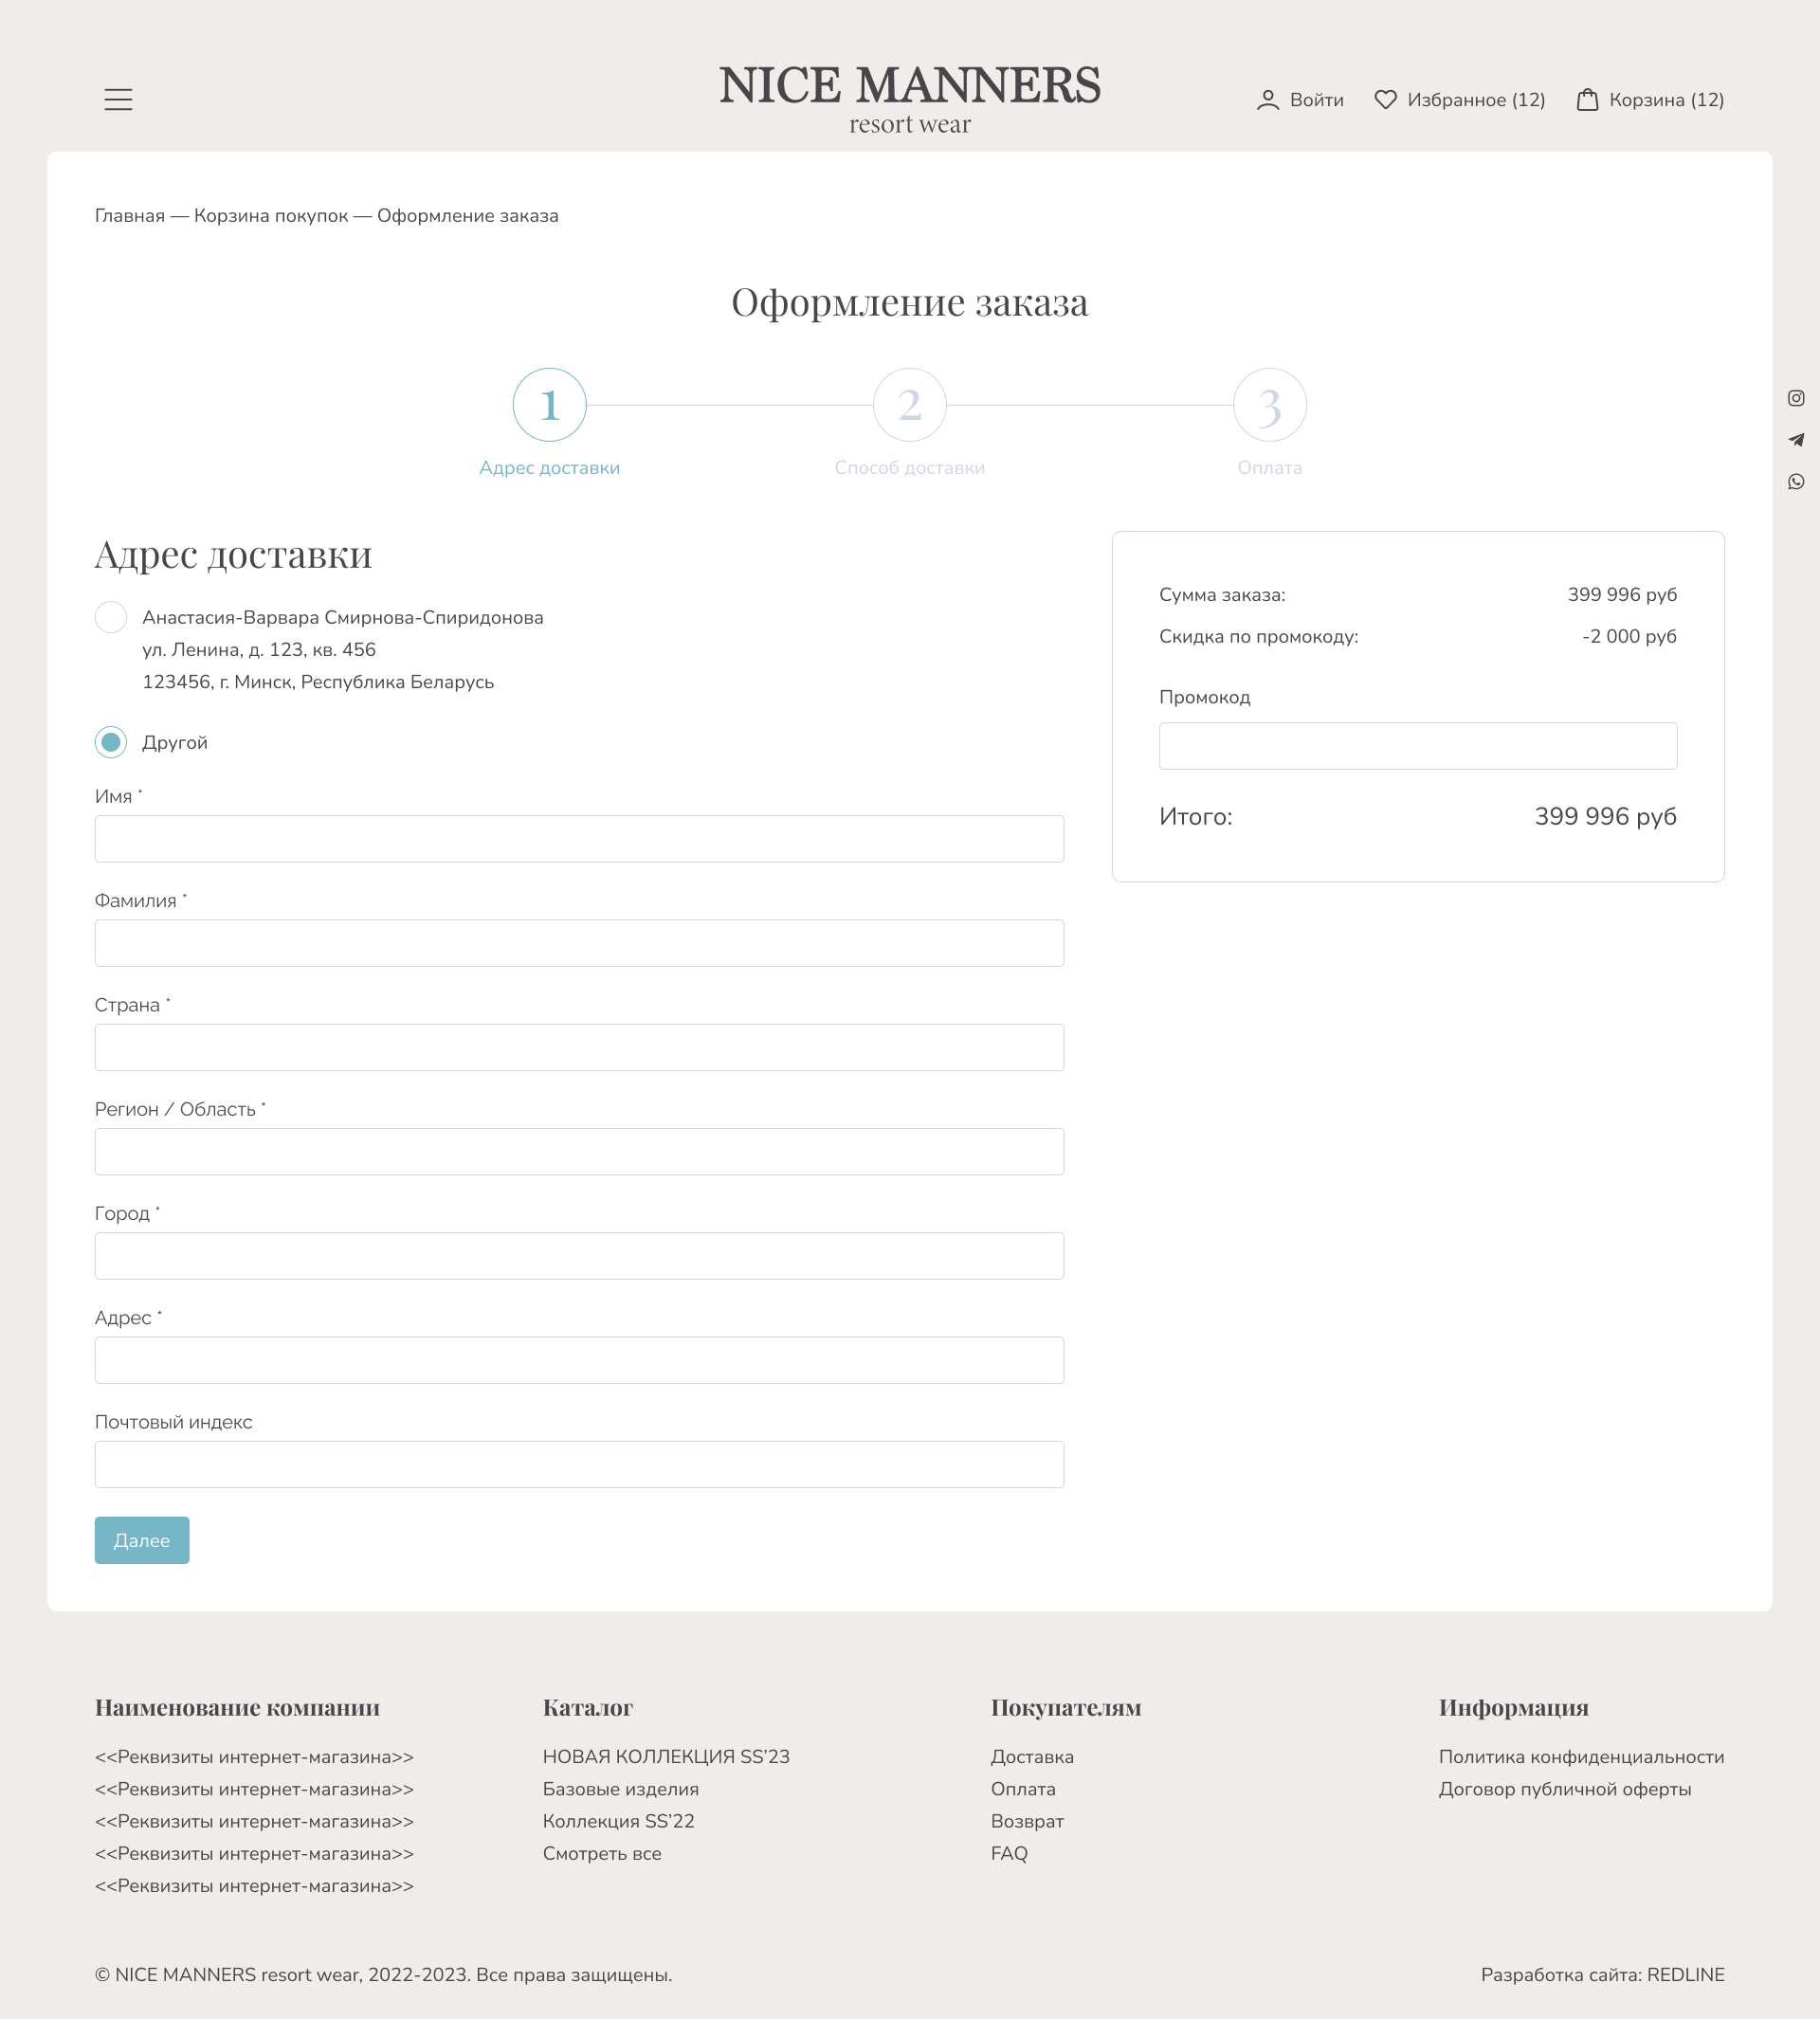Click into the Страна field
The width and height of the screenshot is (1820, 2019).
(x=579, y=1047)
